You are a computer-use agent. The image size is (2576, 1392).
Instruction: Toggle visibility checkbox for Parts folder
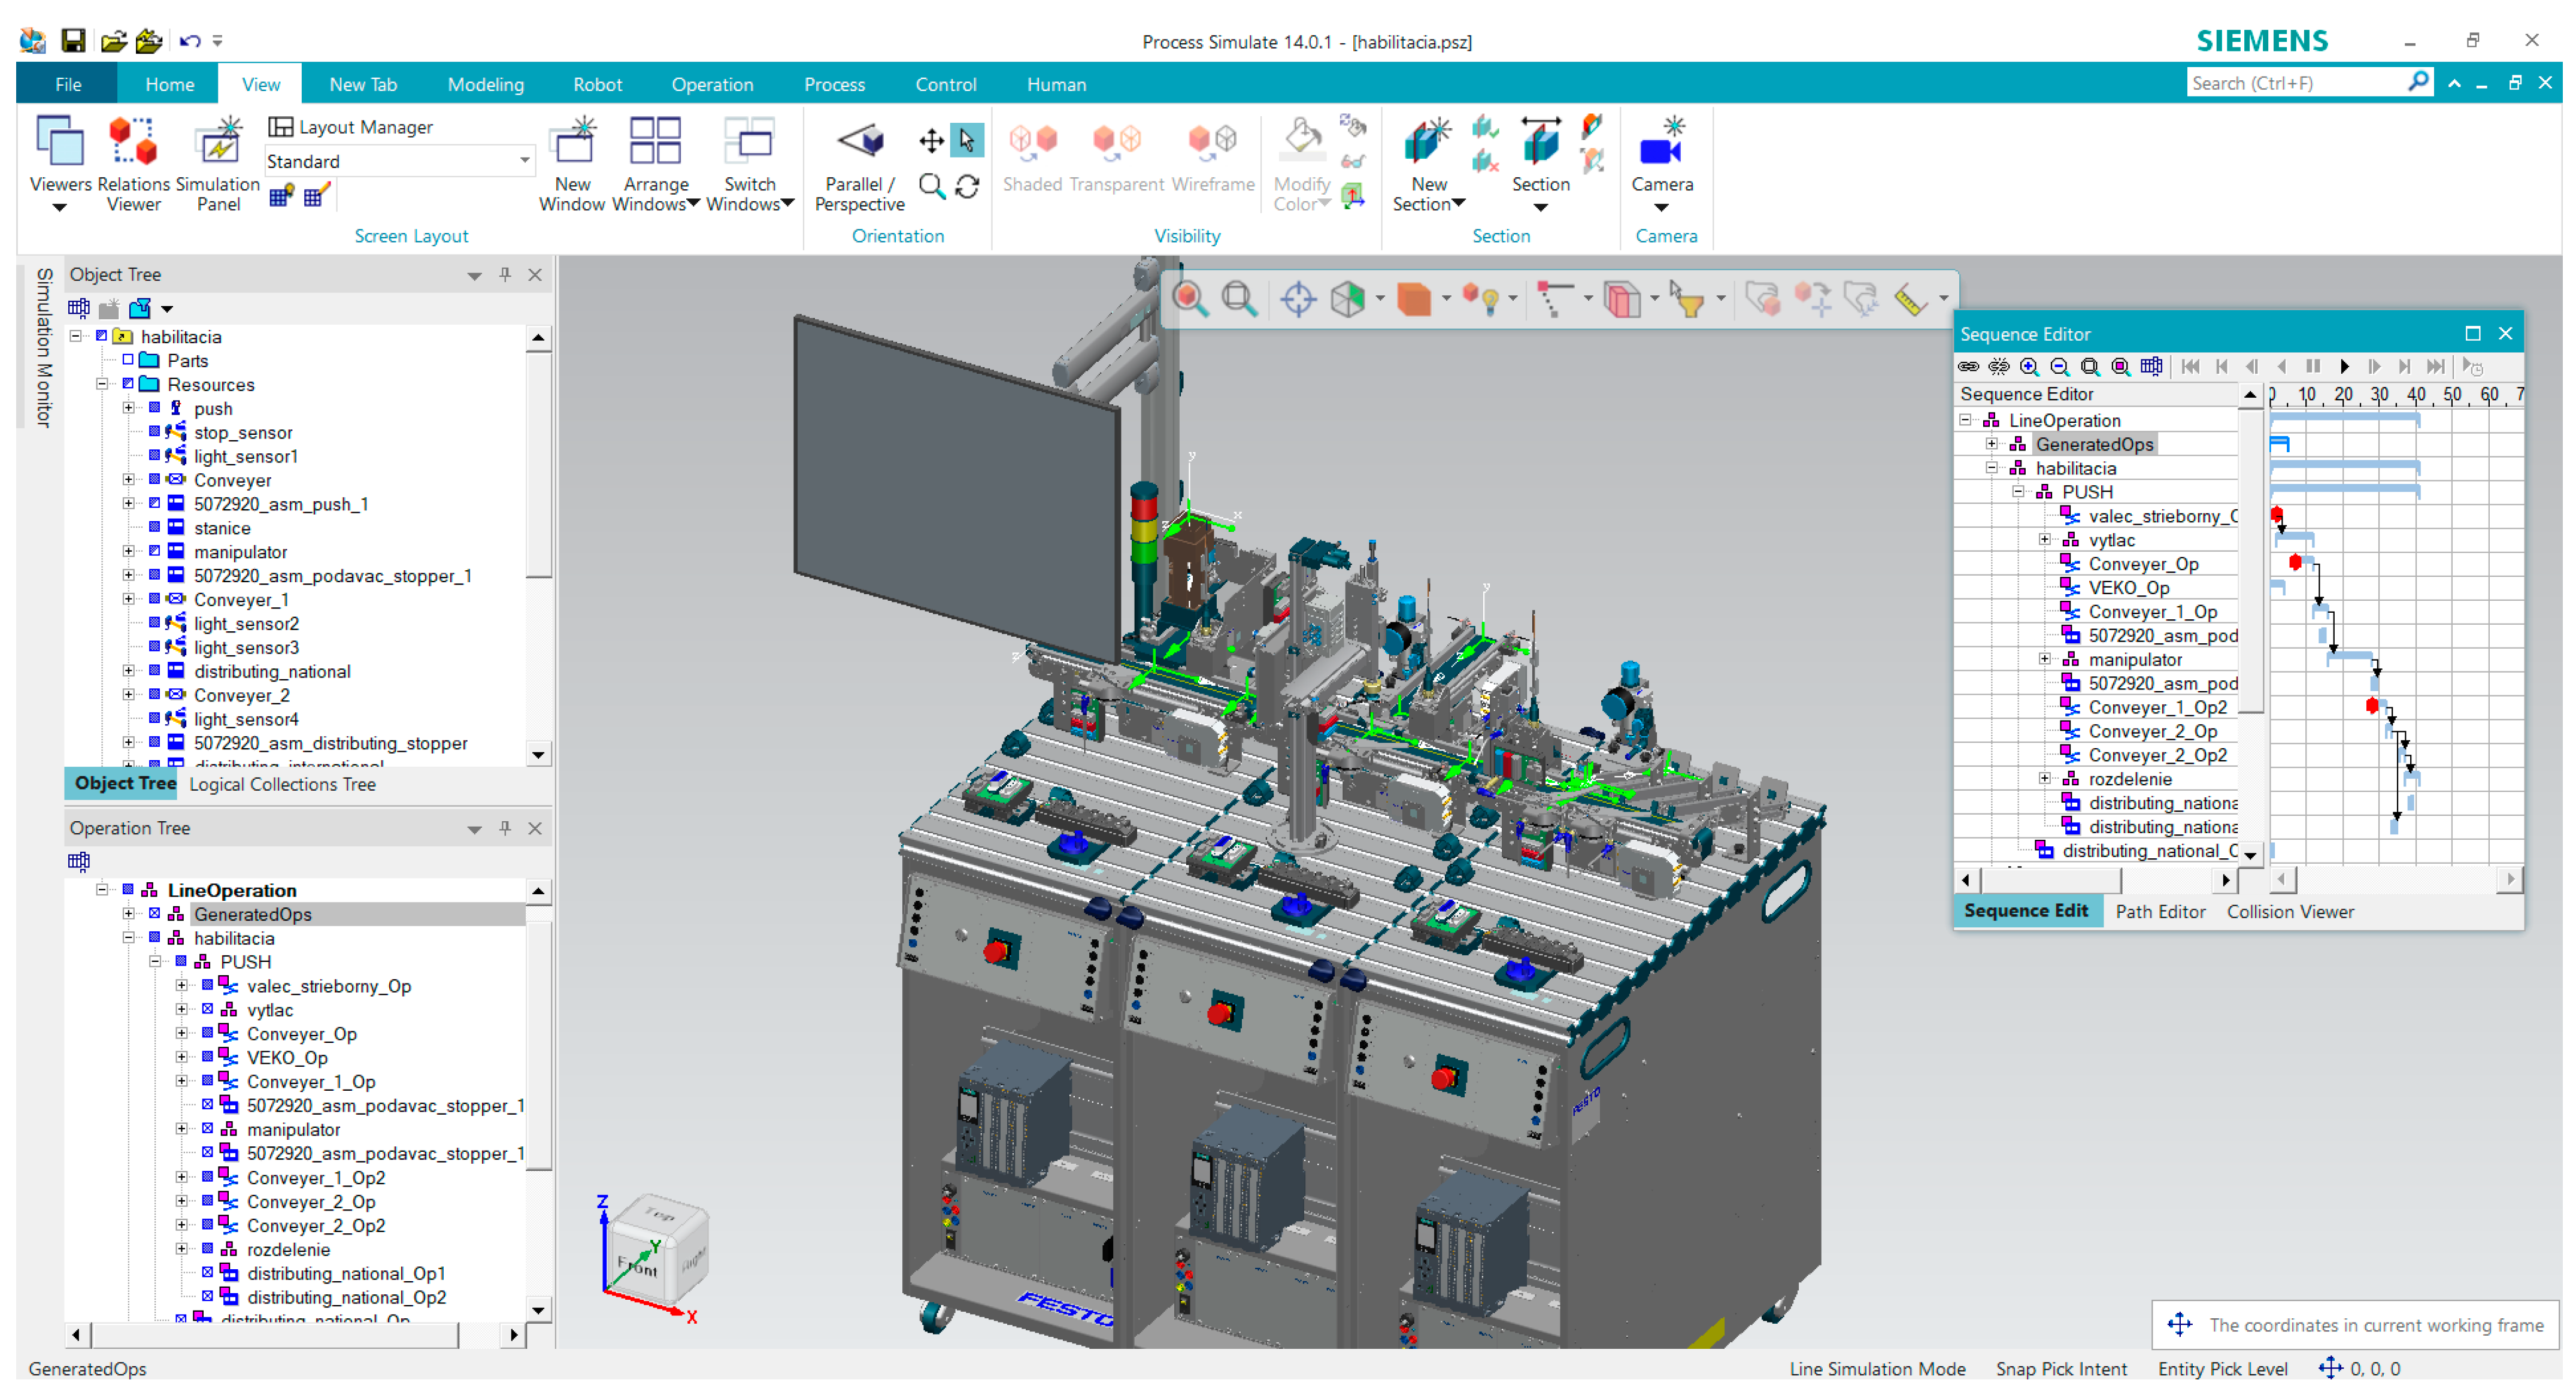pyautogui.click(x=128, y=360)
